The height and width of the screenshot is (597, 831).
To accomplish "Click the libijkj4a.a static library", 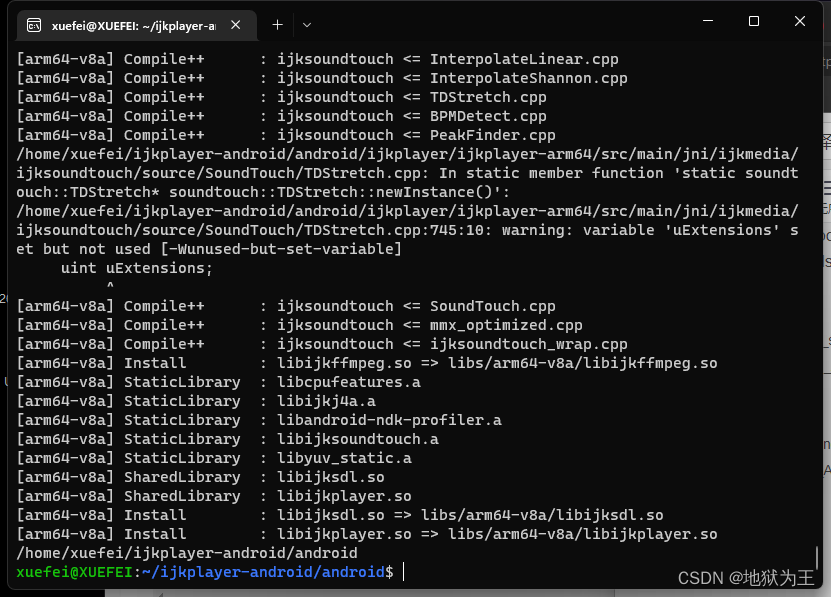I will (x=326, y=401).
